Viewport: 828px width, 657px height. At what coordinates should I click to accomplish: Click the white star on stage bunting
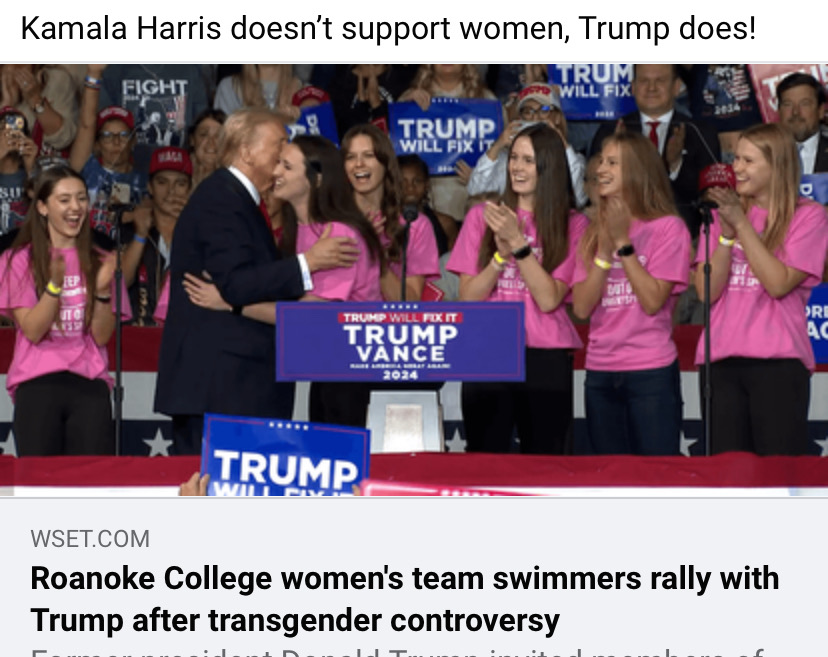click(158, 442)
